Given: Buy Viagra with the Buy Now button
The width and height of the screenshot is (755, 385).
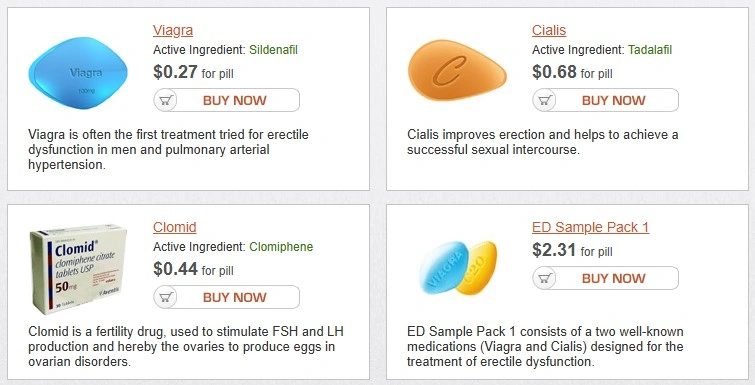Looking at the screenshot, I should click(x=226, y=100).
